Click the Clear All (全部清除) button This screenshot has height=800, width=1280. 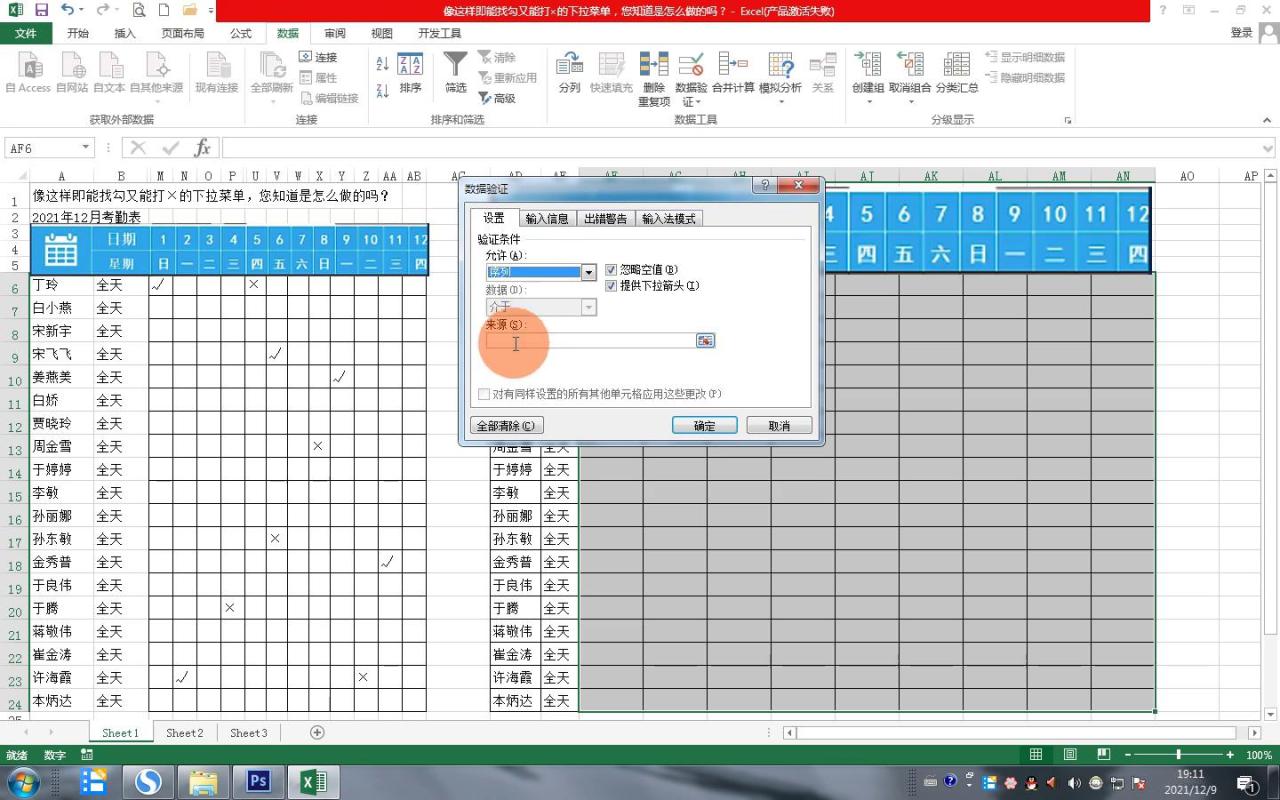(x=506, y=426)
